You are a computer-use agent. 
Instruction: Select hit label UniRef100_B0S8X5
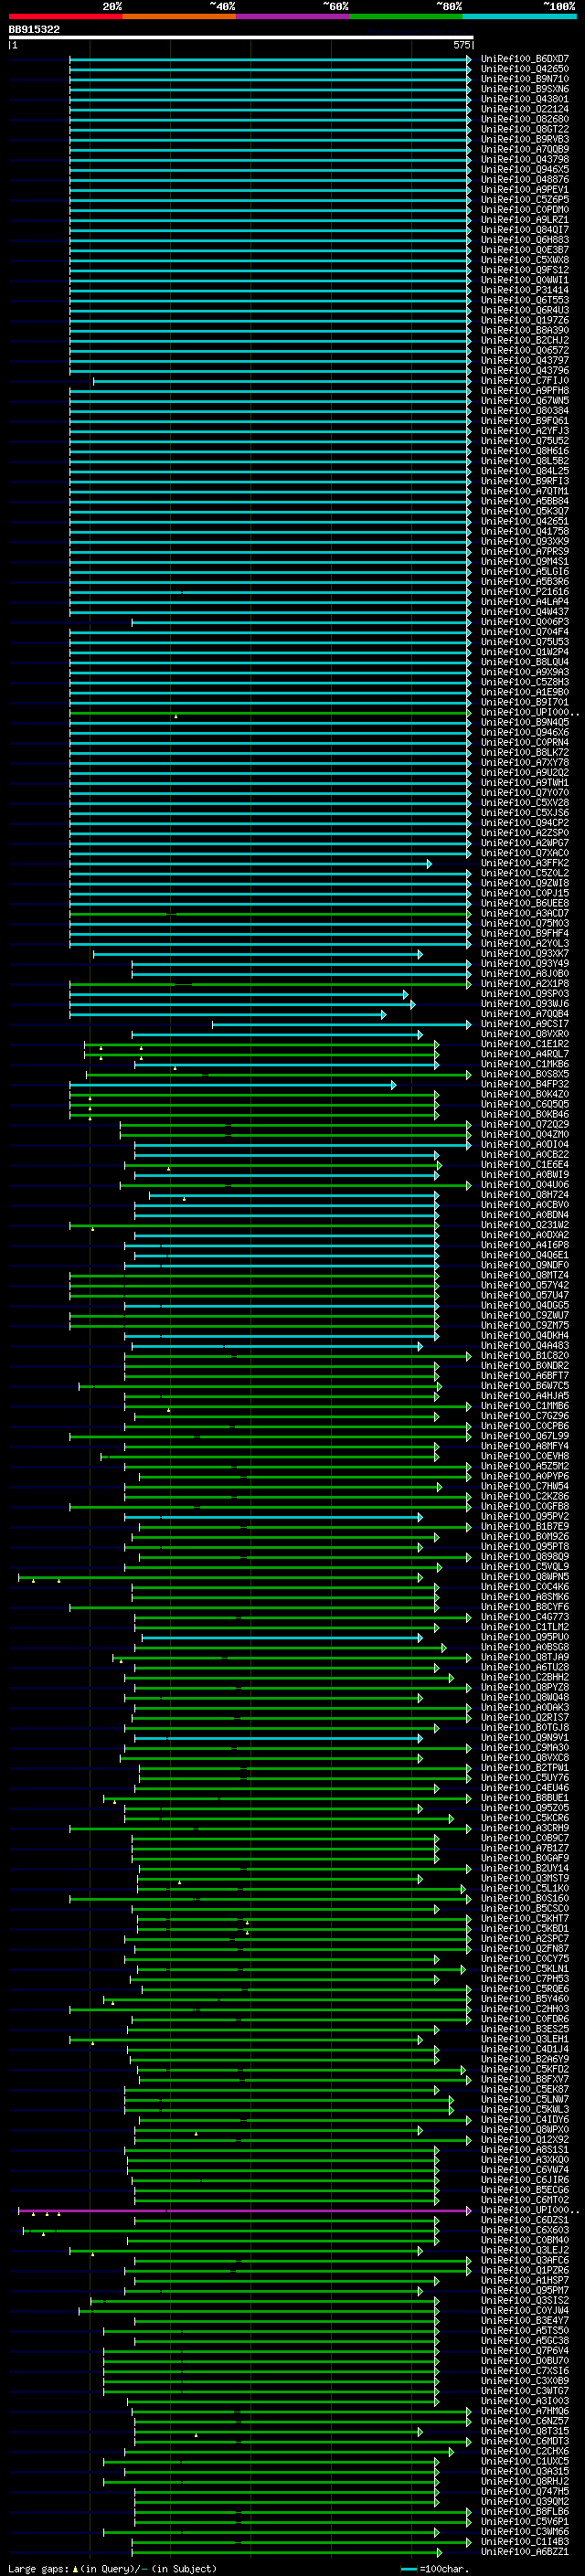point(525,1074)
